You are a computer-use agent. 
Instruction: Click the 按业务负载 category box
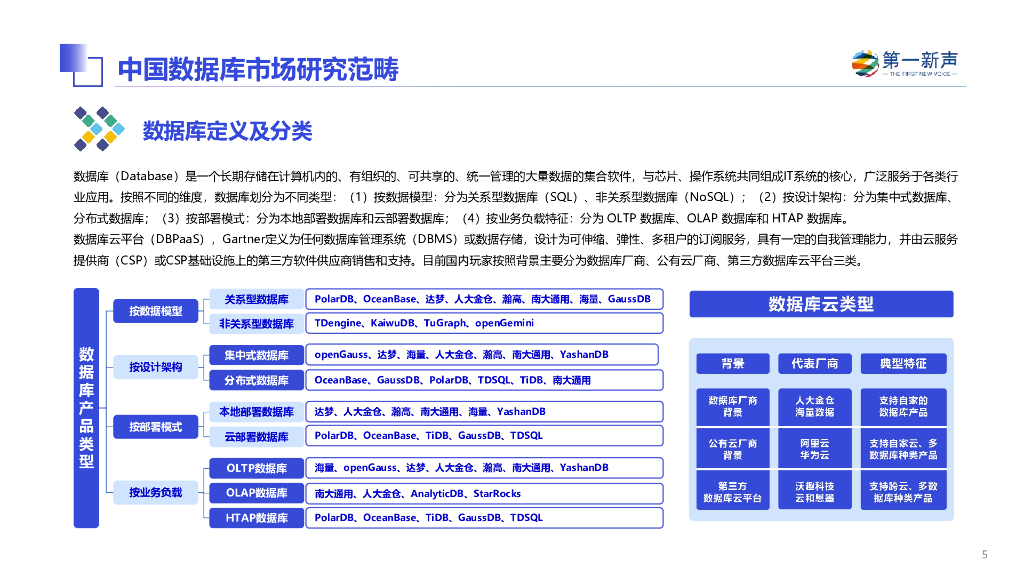coord(155,492)
